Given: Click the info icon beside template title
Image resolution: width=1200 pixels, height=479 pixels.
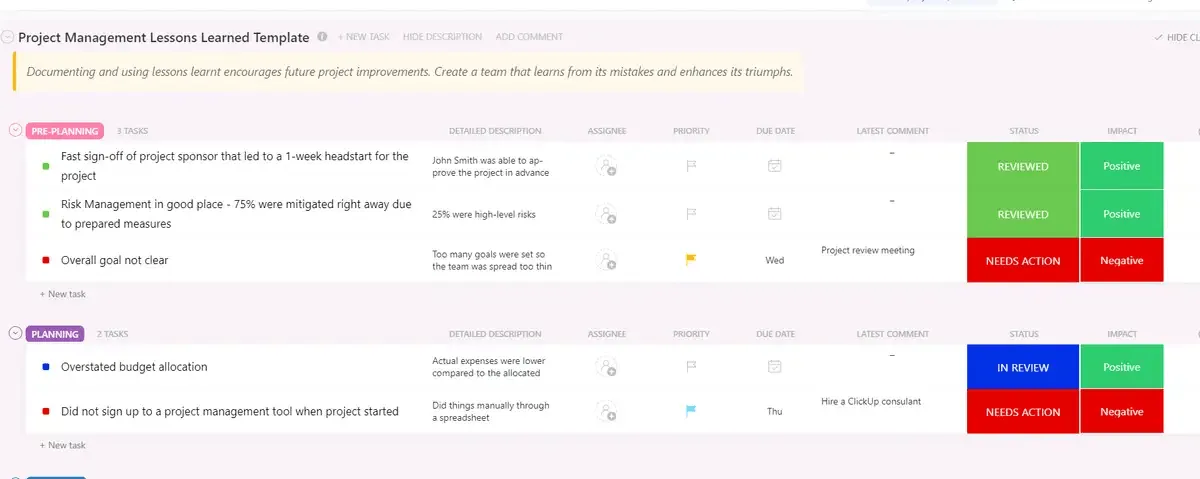Looking at the screenshot, I should (x=322, y=37).
